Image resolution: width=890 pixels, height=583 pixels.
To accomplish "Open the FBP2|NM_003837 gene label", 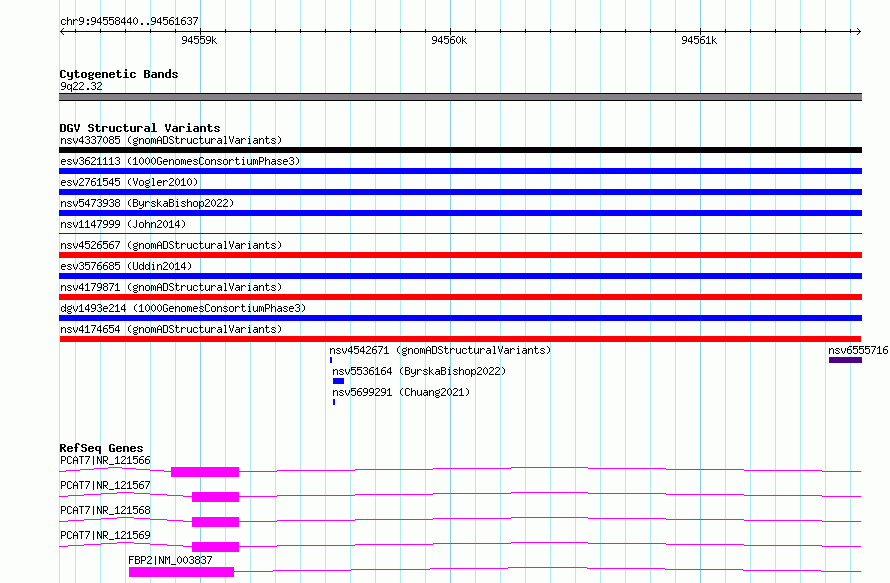I will [170, 560].
